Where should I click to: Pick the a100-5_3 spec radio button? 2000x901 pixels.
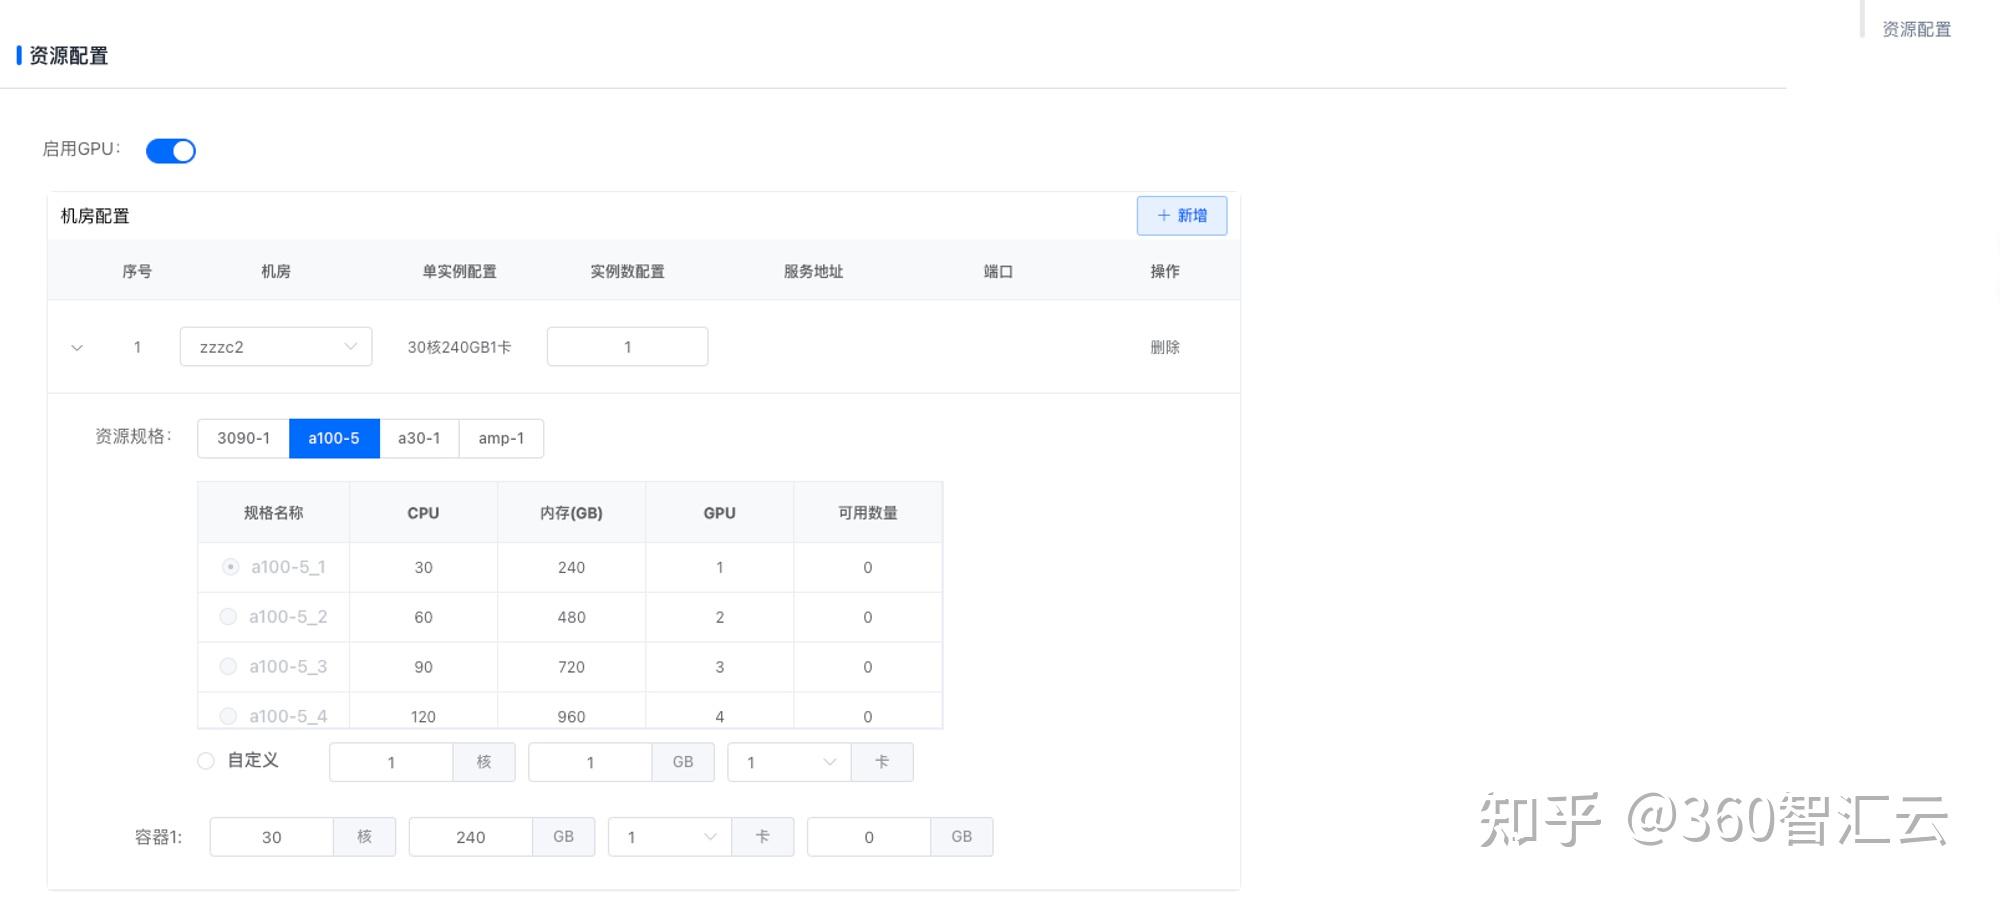228,666
